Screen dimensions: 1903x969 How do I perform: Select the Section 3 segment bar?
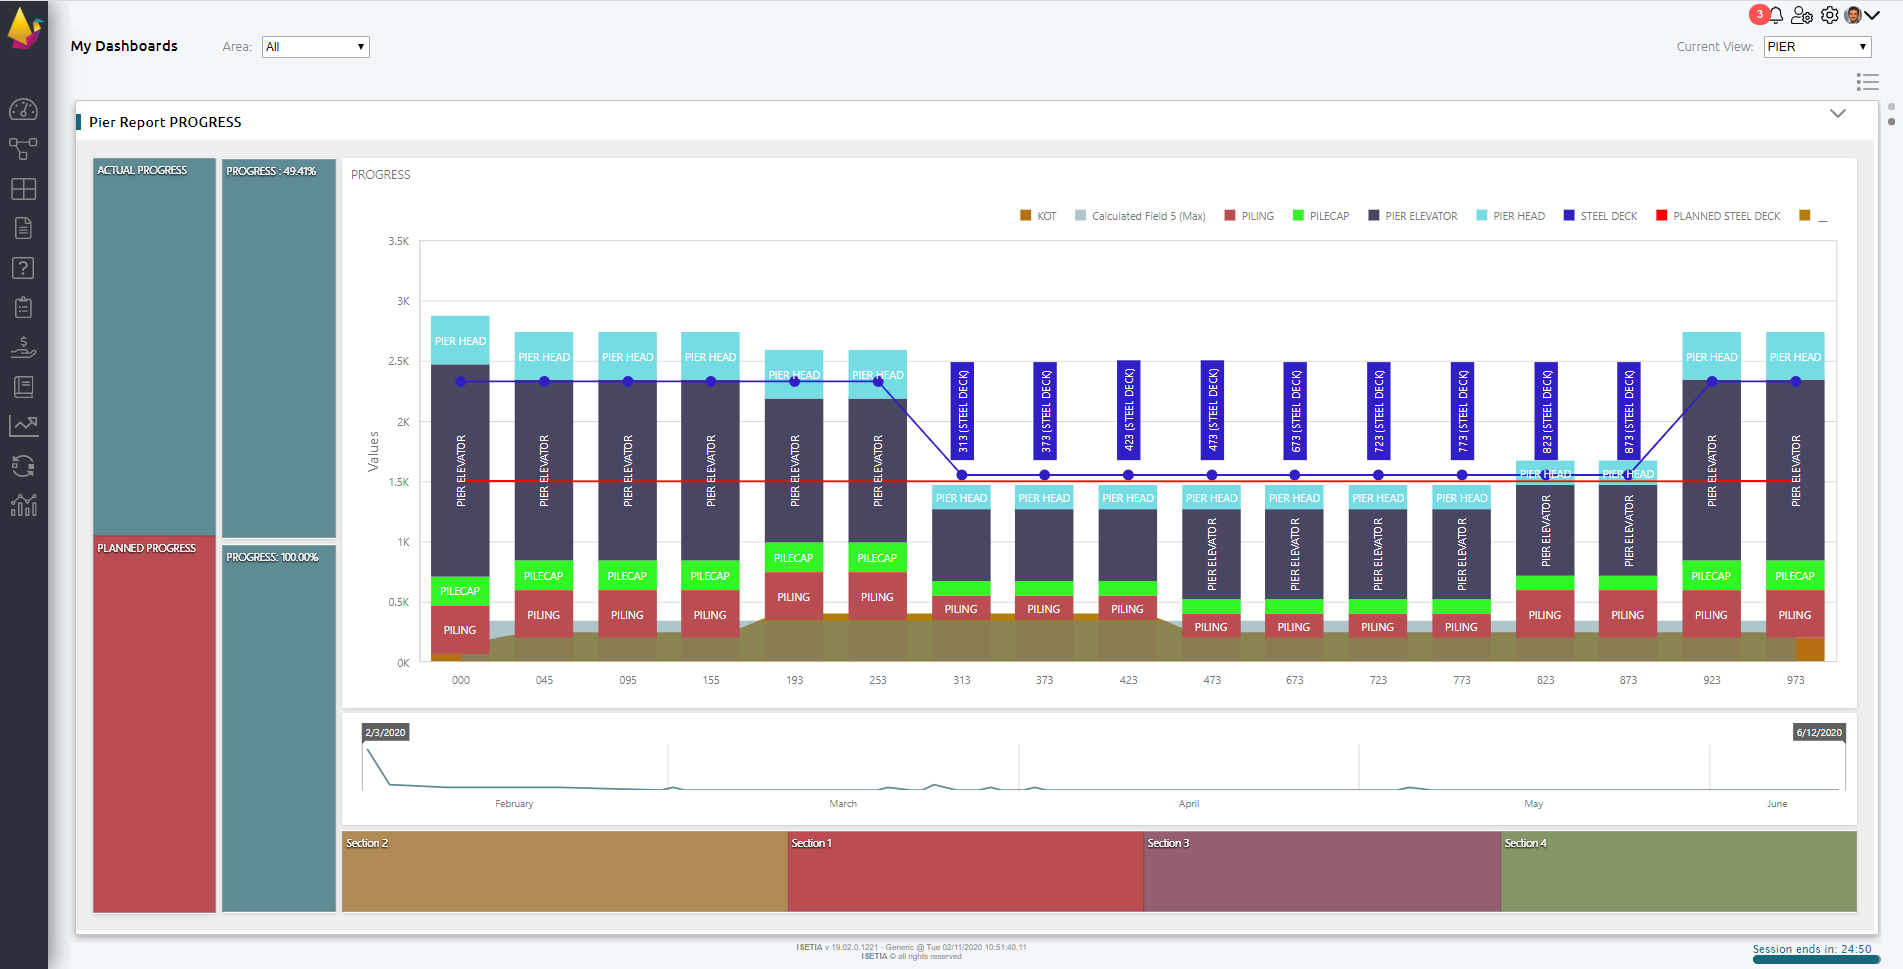[x=1320, y=871]
